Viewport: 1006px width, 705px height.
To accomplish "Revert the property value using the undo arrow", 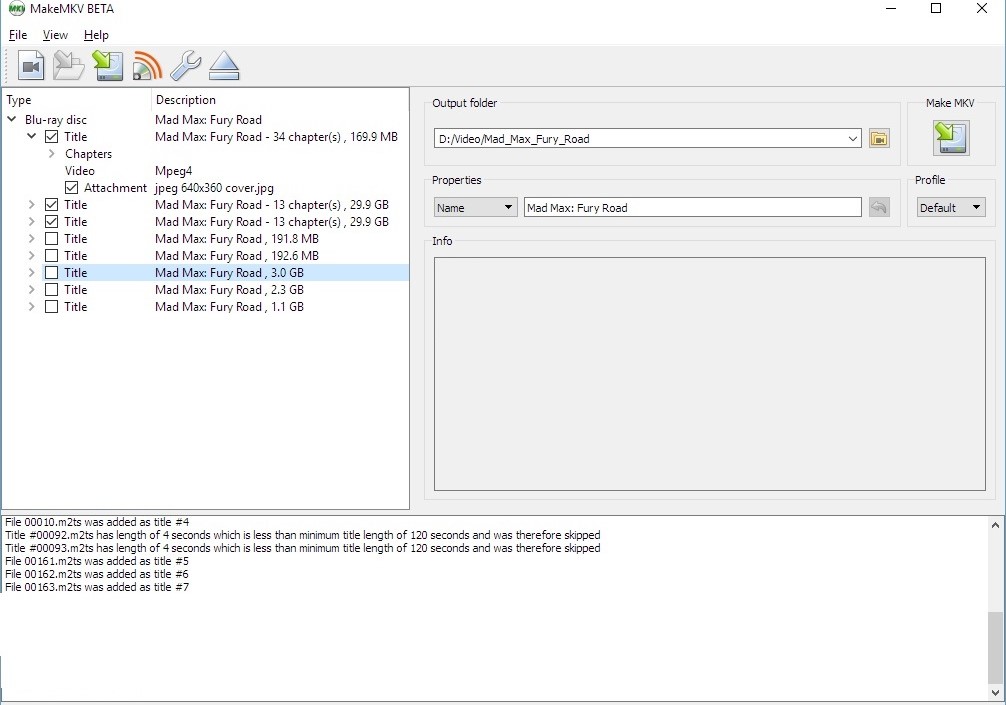I will pyautogui.click(x=879, y=207).
